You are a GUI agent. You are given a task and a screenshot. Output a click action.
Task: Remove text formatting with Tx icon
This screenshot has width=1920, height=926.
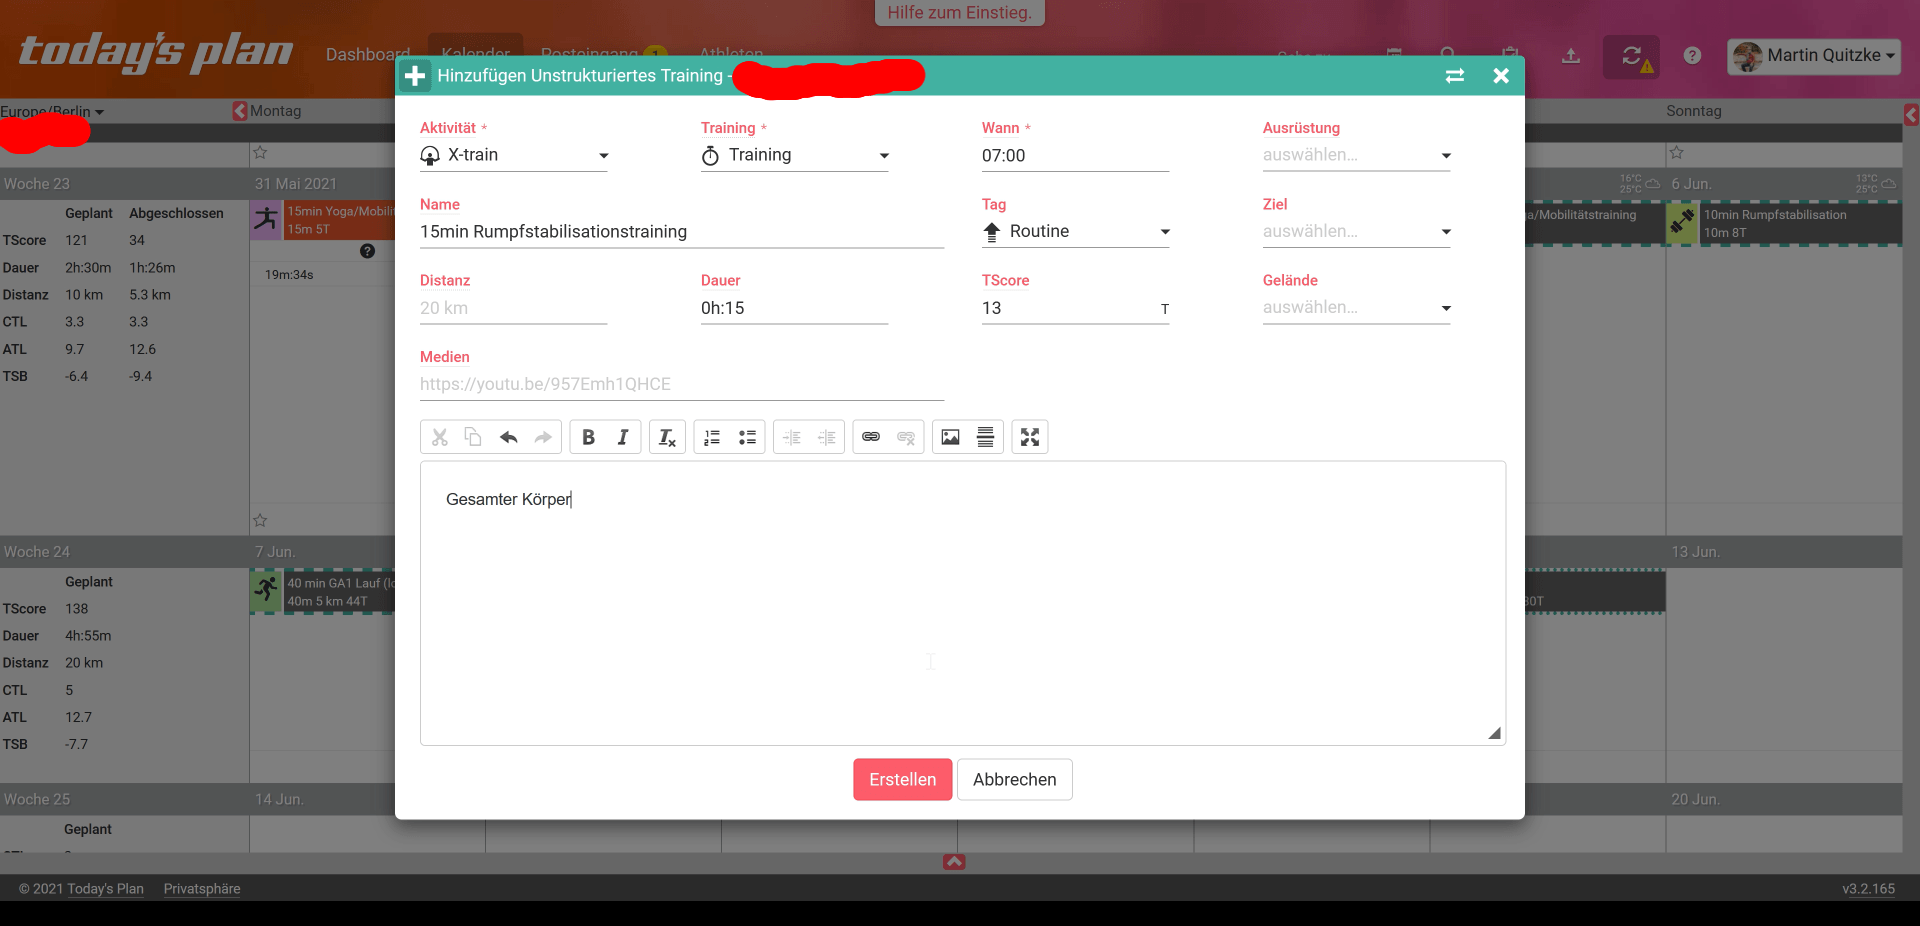[x=667, y=437]
